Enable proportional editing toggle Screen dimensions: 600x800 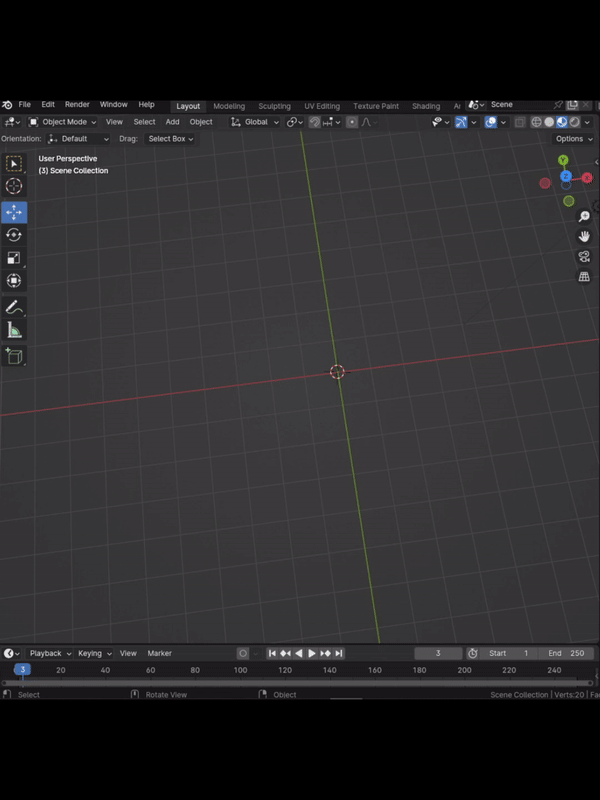352,122
